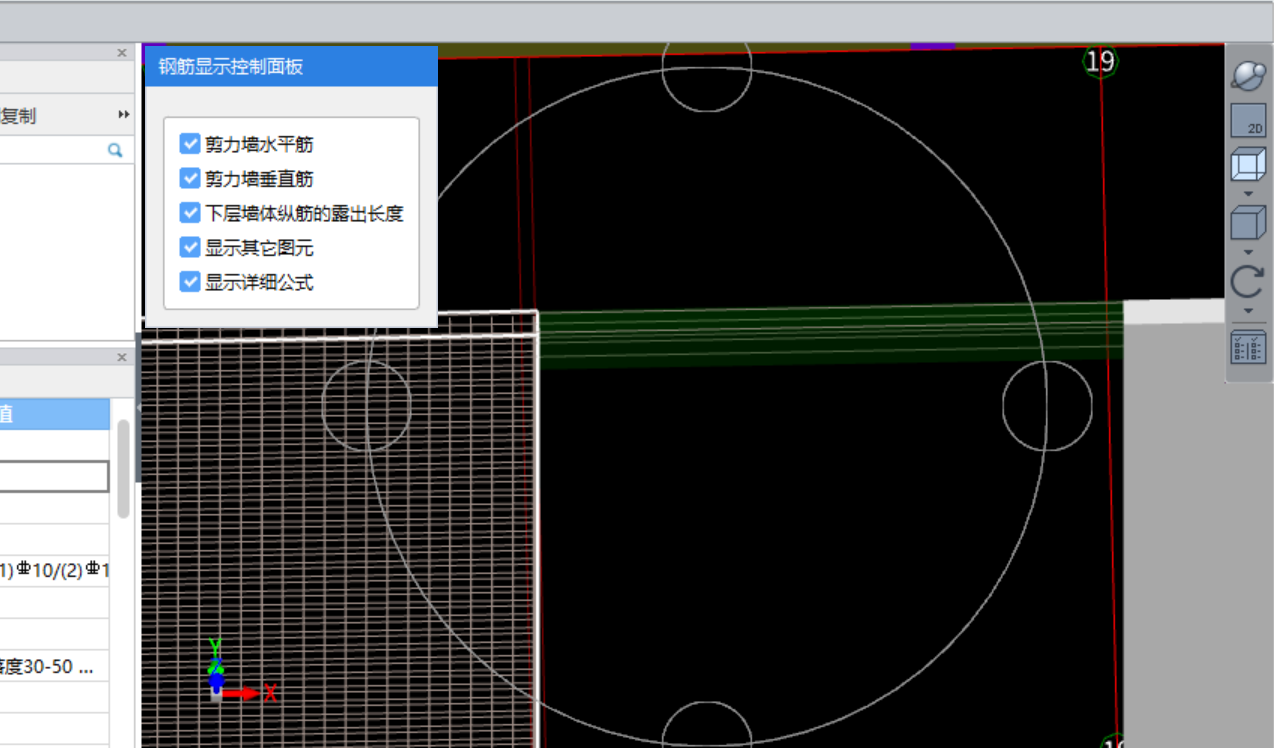
Task: Expand toolbar overflow arrows beside 复制
Action: [x=124, y=115]
